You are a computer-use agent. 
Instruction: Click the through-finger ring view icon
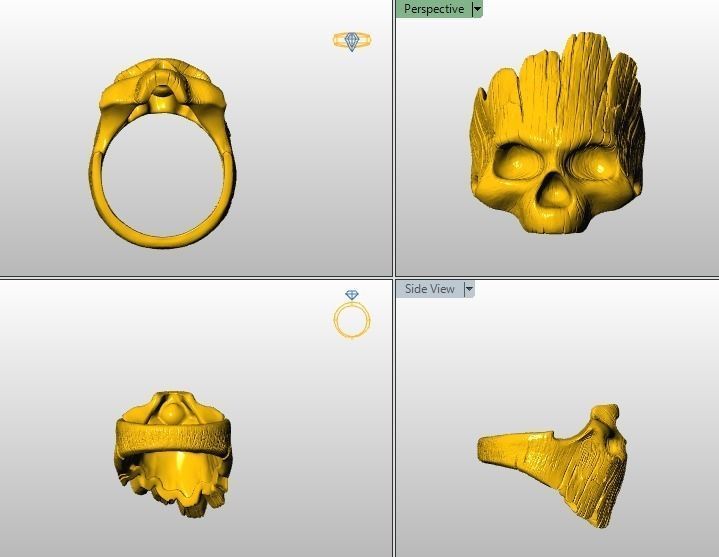[x=352, y=315]
